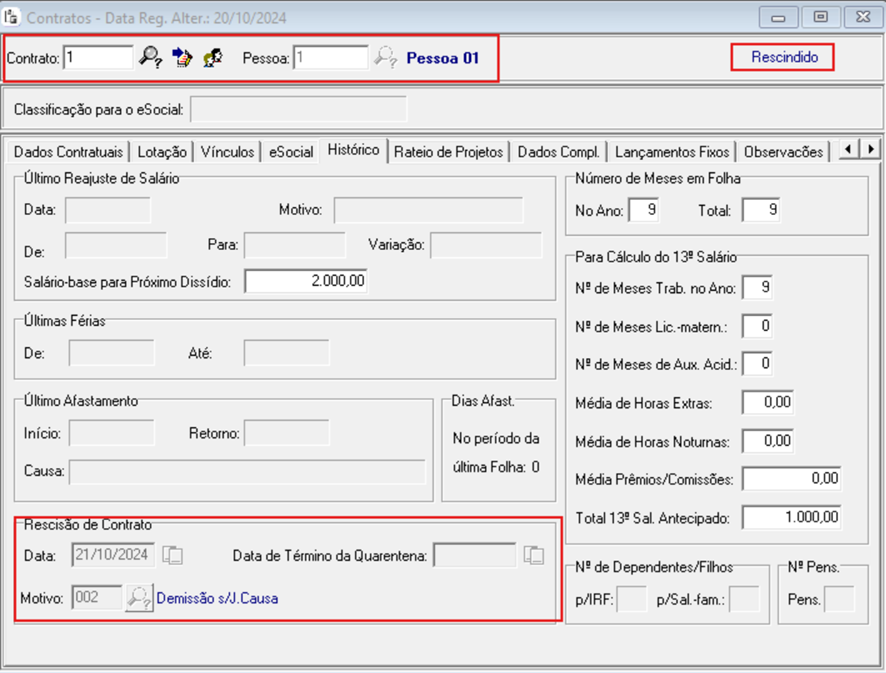Screen dimensions: 886x673
Task: Click the Salário-base para Próximo Dissídio field
Action: pyautogui.click(x=306, y=282)
